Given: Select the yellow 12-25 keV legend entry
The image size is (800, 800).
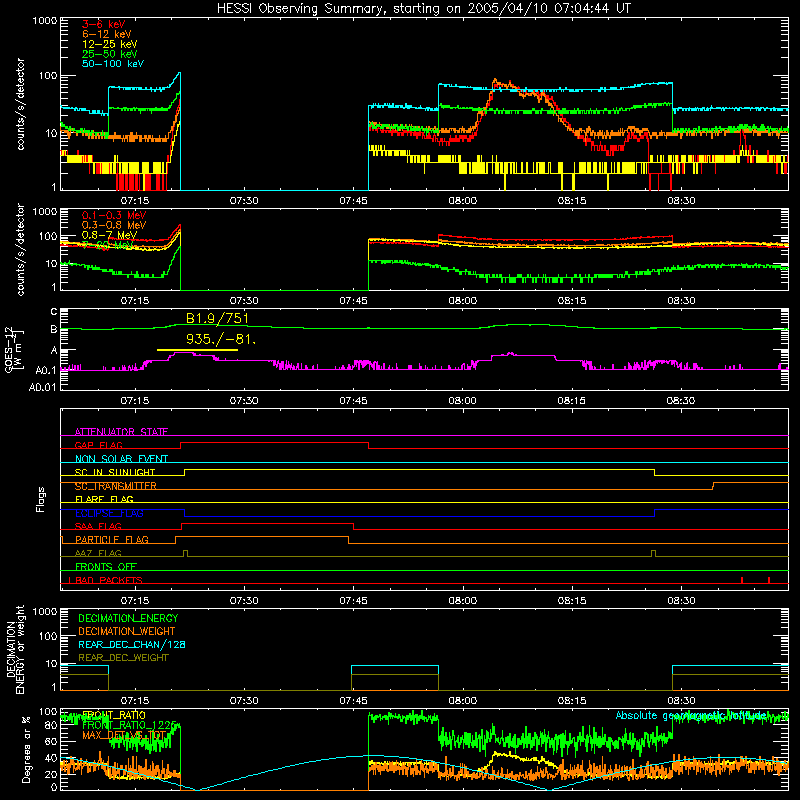Looking at the screenshot, I should pos(109,44).
